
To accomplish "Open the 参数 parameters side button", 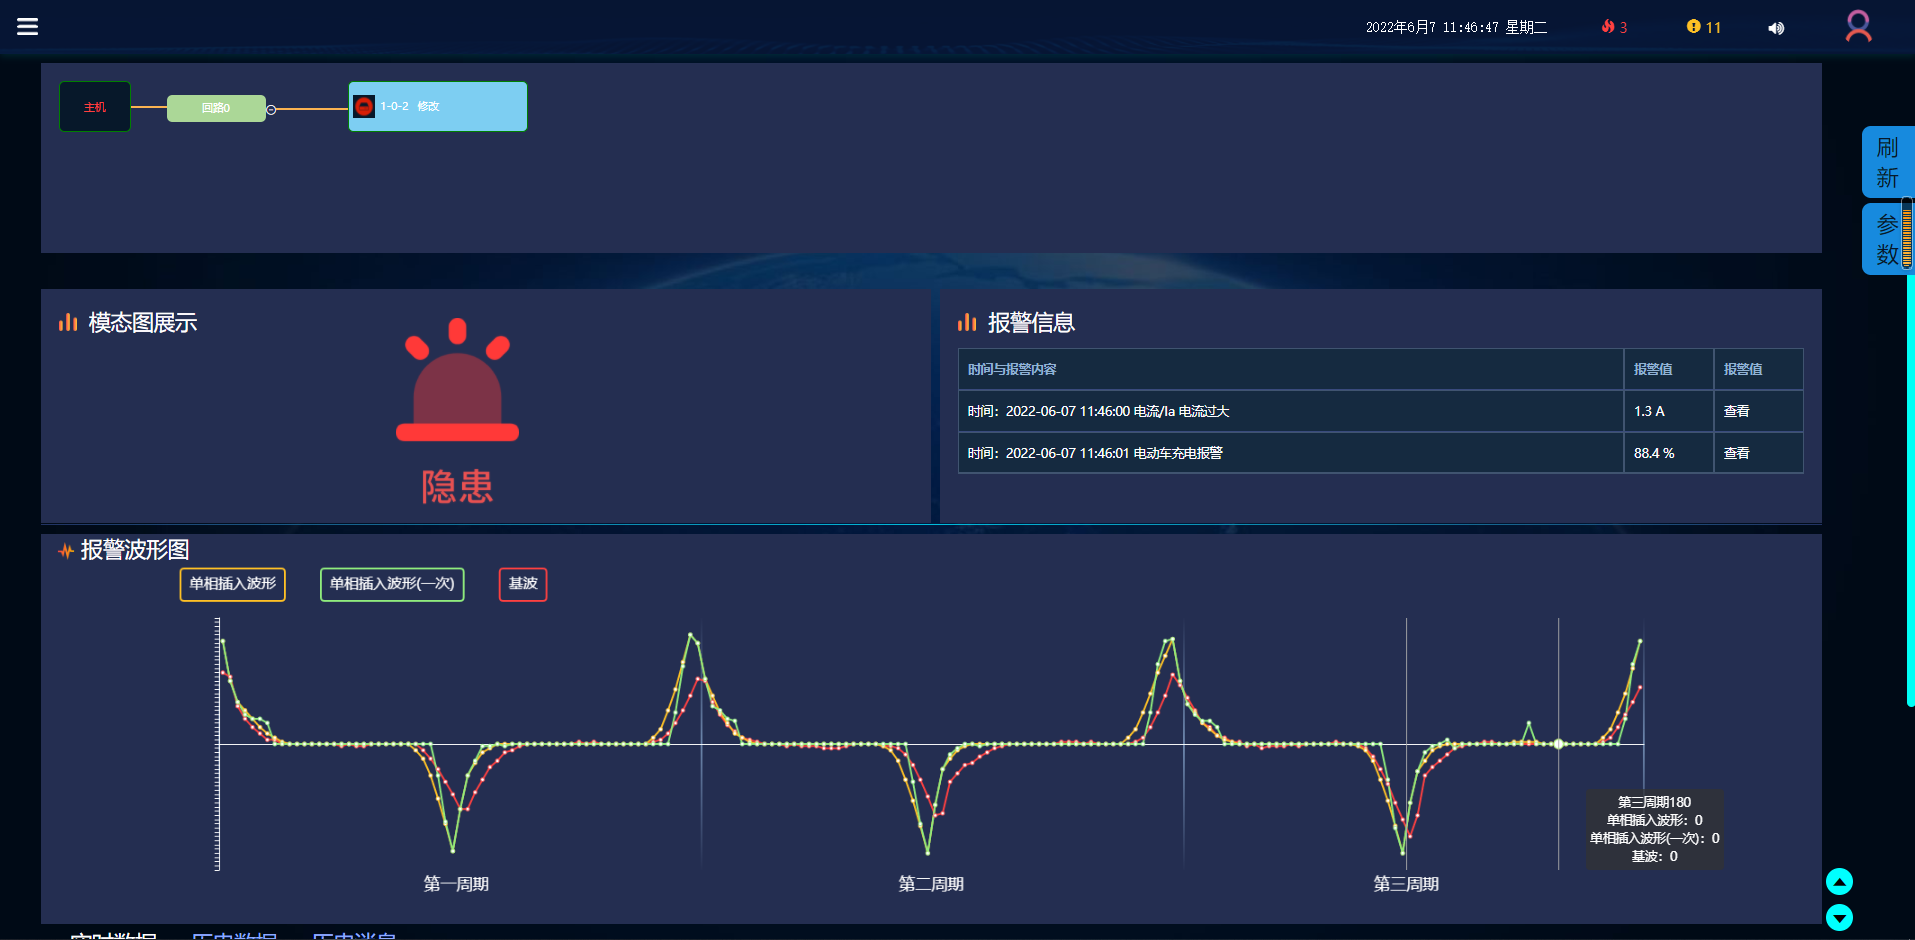I will (1884, 239).
